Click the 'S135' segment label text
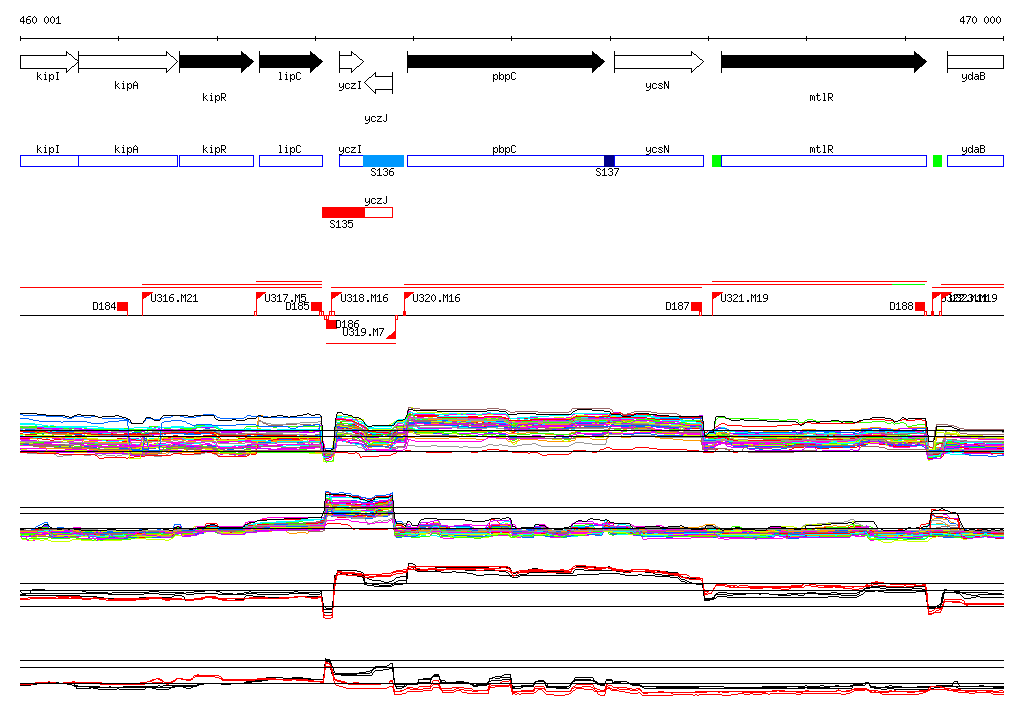This screenshot has height=714, width=1024. pyautogui.click(x=341, y=224)
